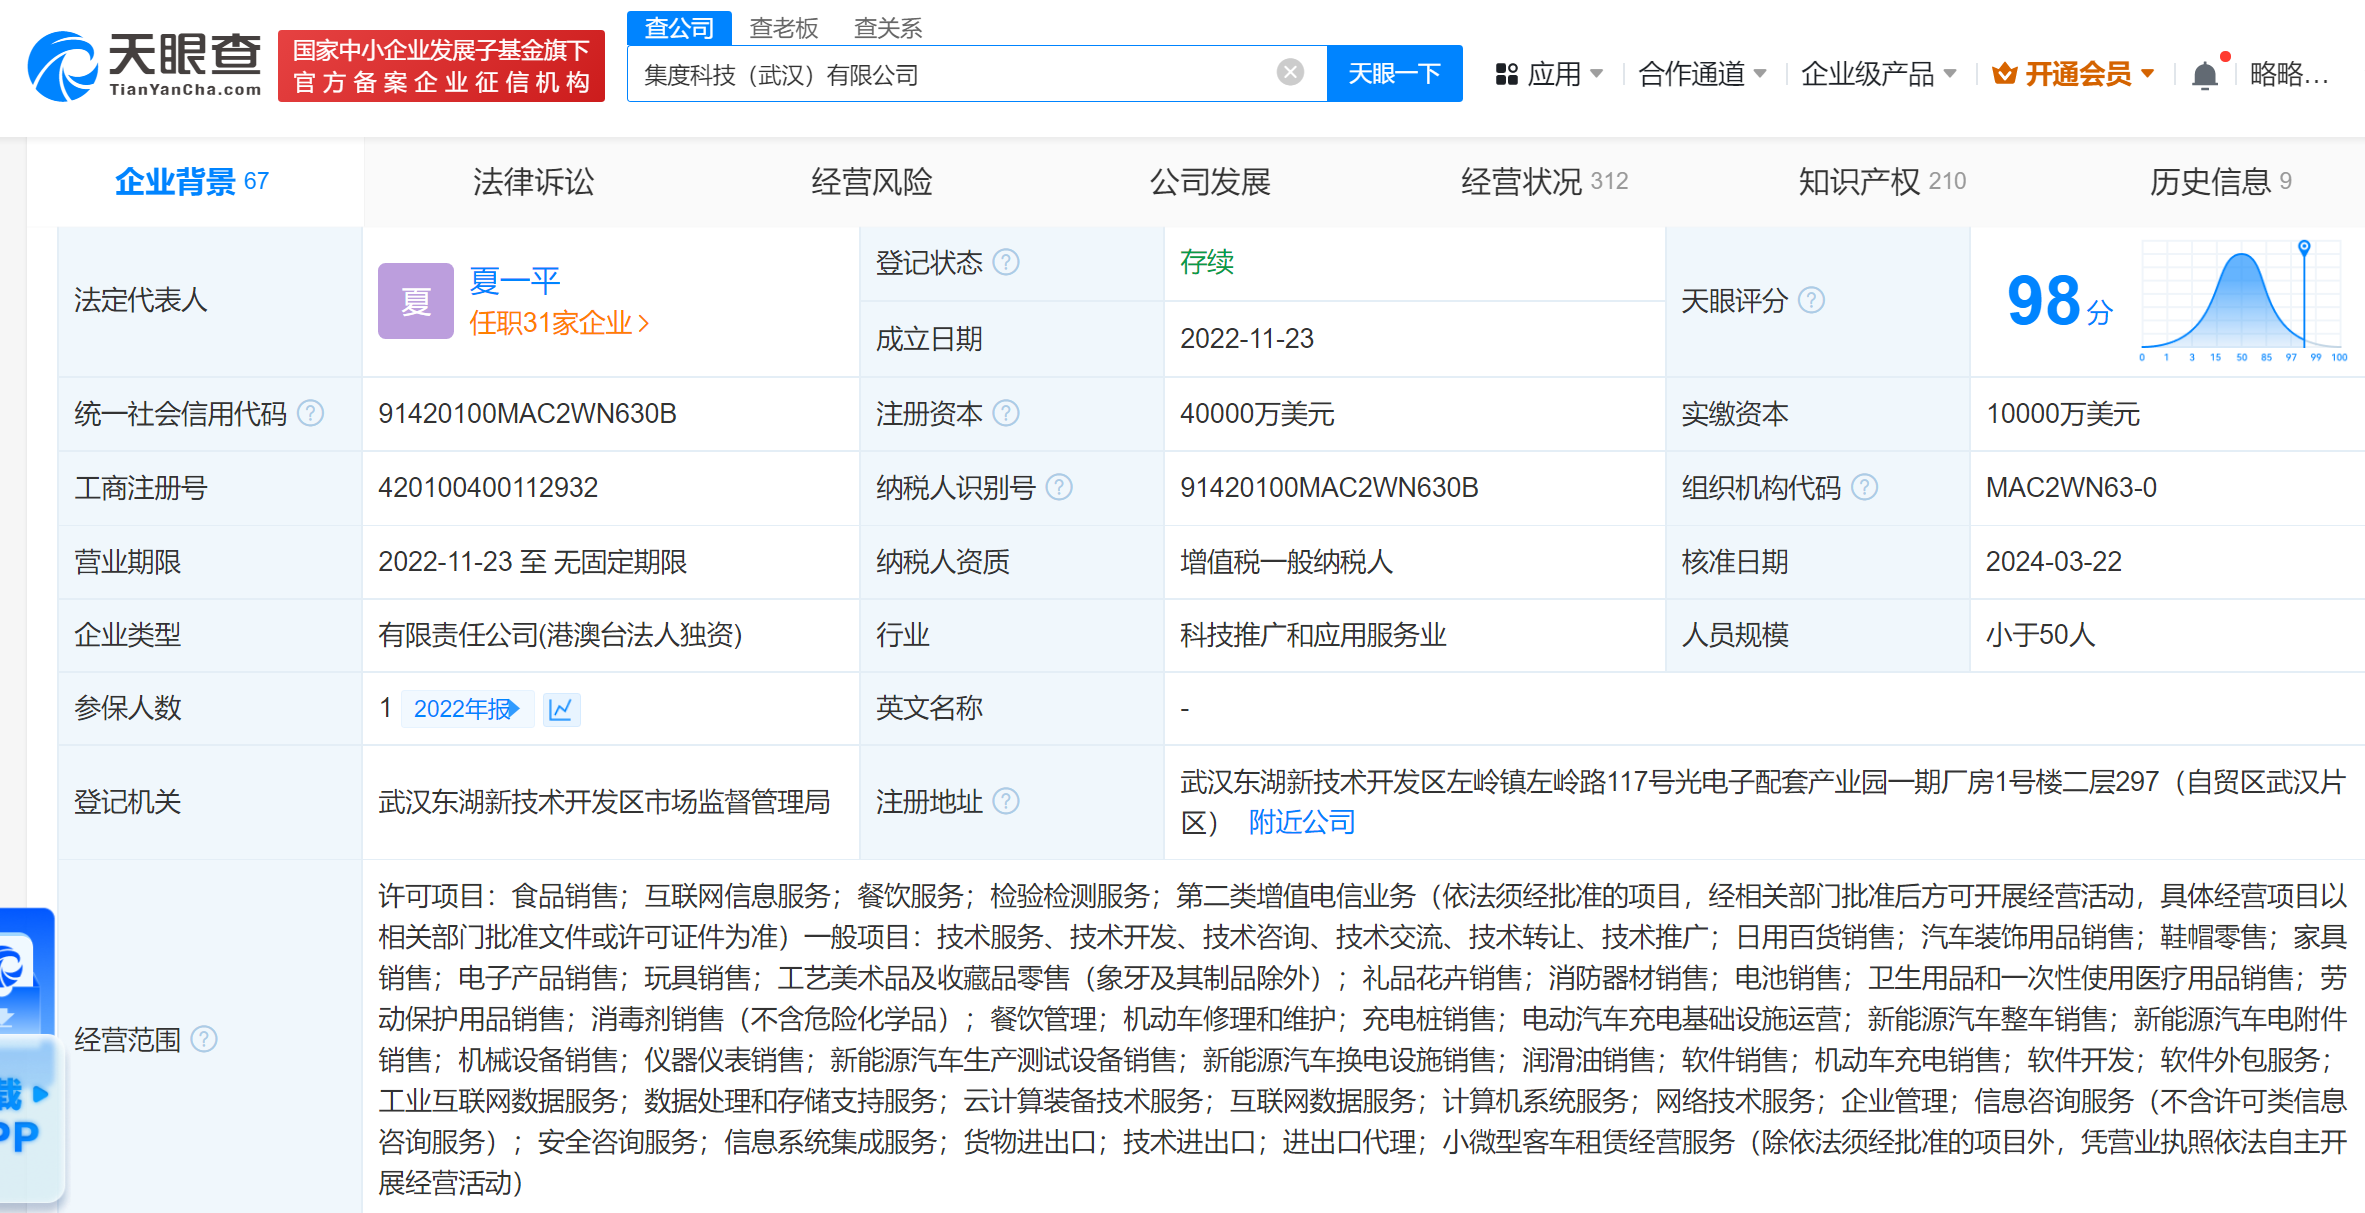Viewport: 2365px width, 1213px height.
Task: Open the notification bell
Action: 2204,75
